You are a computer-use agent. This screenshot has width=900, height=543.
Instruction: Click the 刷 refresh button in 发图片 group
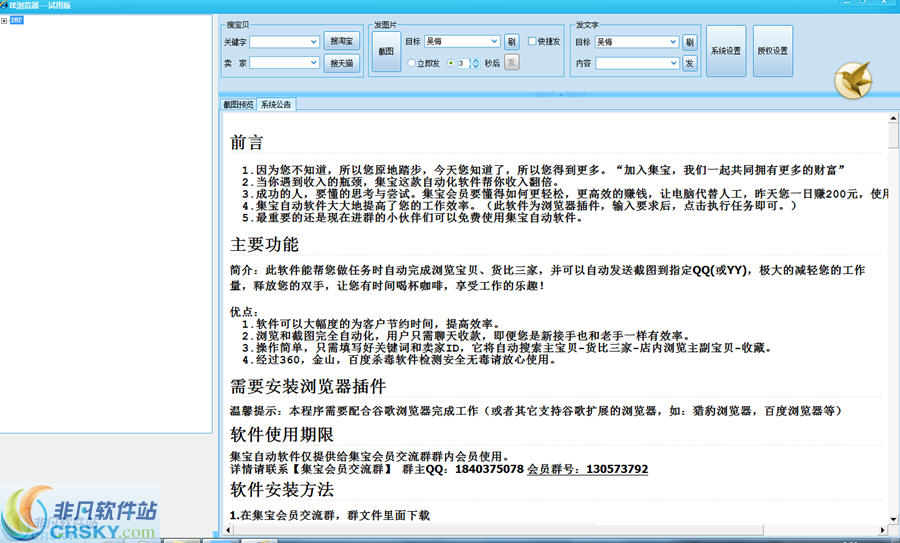(511, 41)
